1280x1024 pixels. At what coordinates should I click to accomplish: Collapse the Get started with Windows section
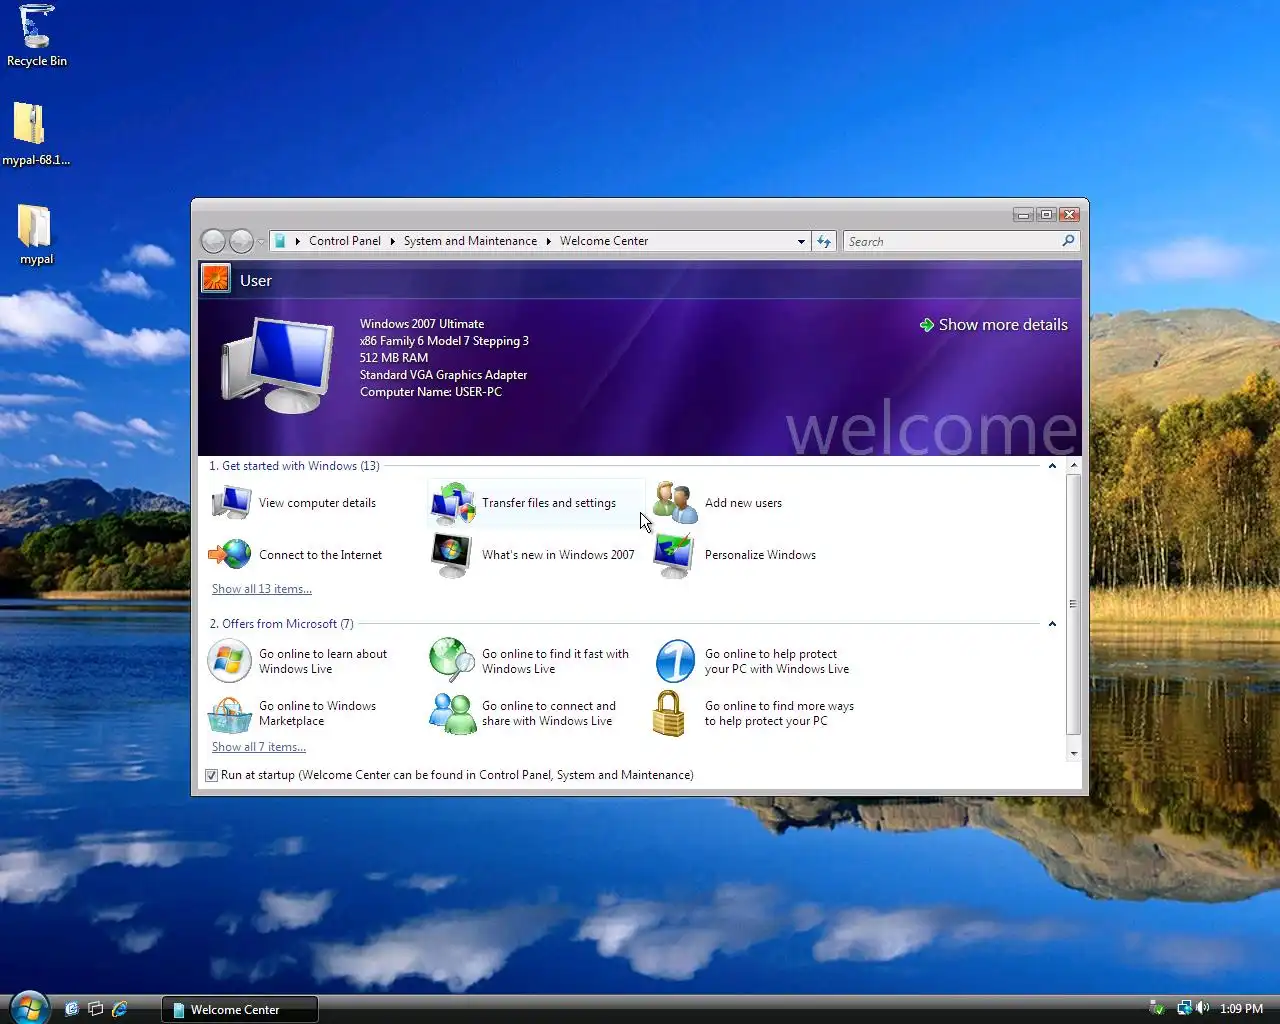1052,466
